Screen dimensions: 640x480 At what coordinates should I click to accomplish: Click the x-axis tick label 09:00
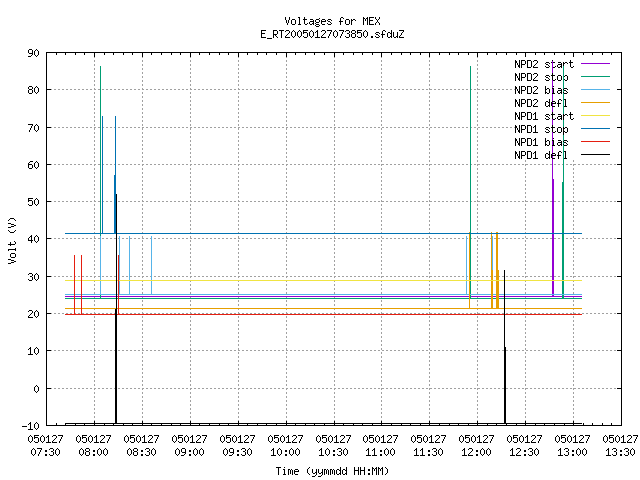[189, 452]
